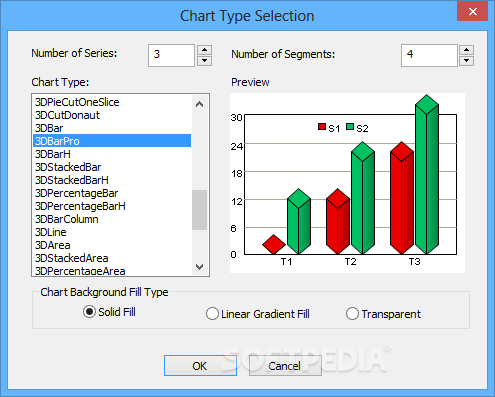Choose 3DCutDonaut chart type
The width and height of the screenshot is (495, 397).
112,115
